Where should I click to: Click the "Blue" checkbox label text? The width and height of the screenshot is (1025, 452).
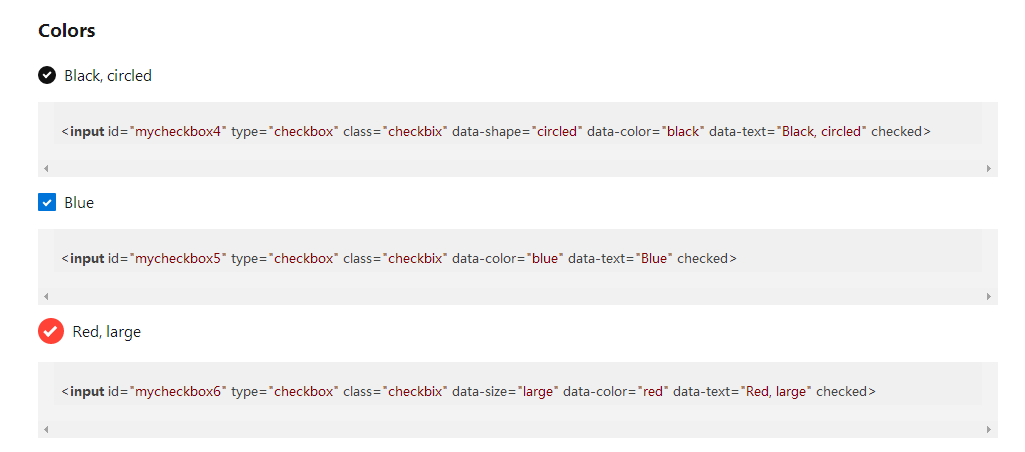click(x=79, y=203)
